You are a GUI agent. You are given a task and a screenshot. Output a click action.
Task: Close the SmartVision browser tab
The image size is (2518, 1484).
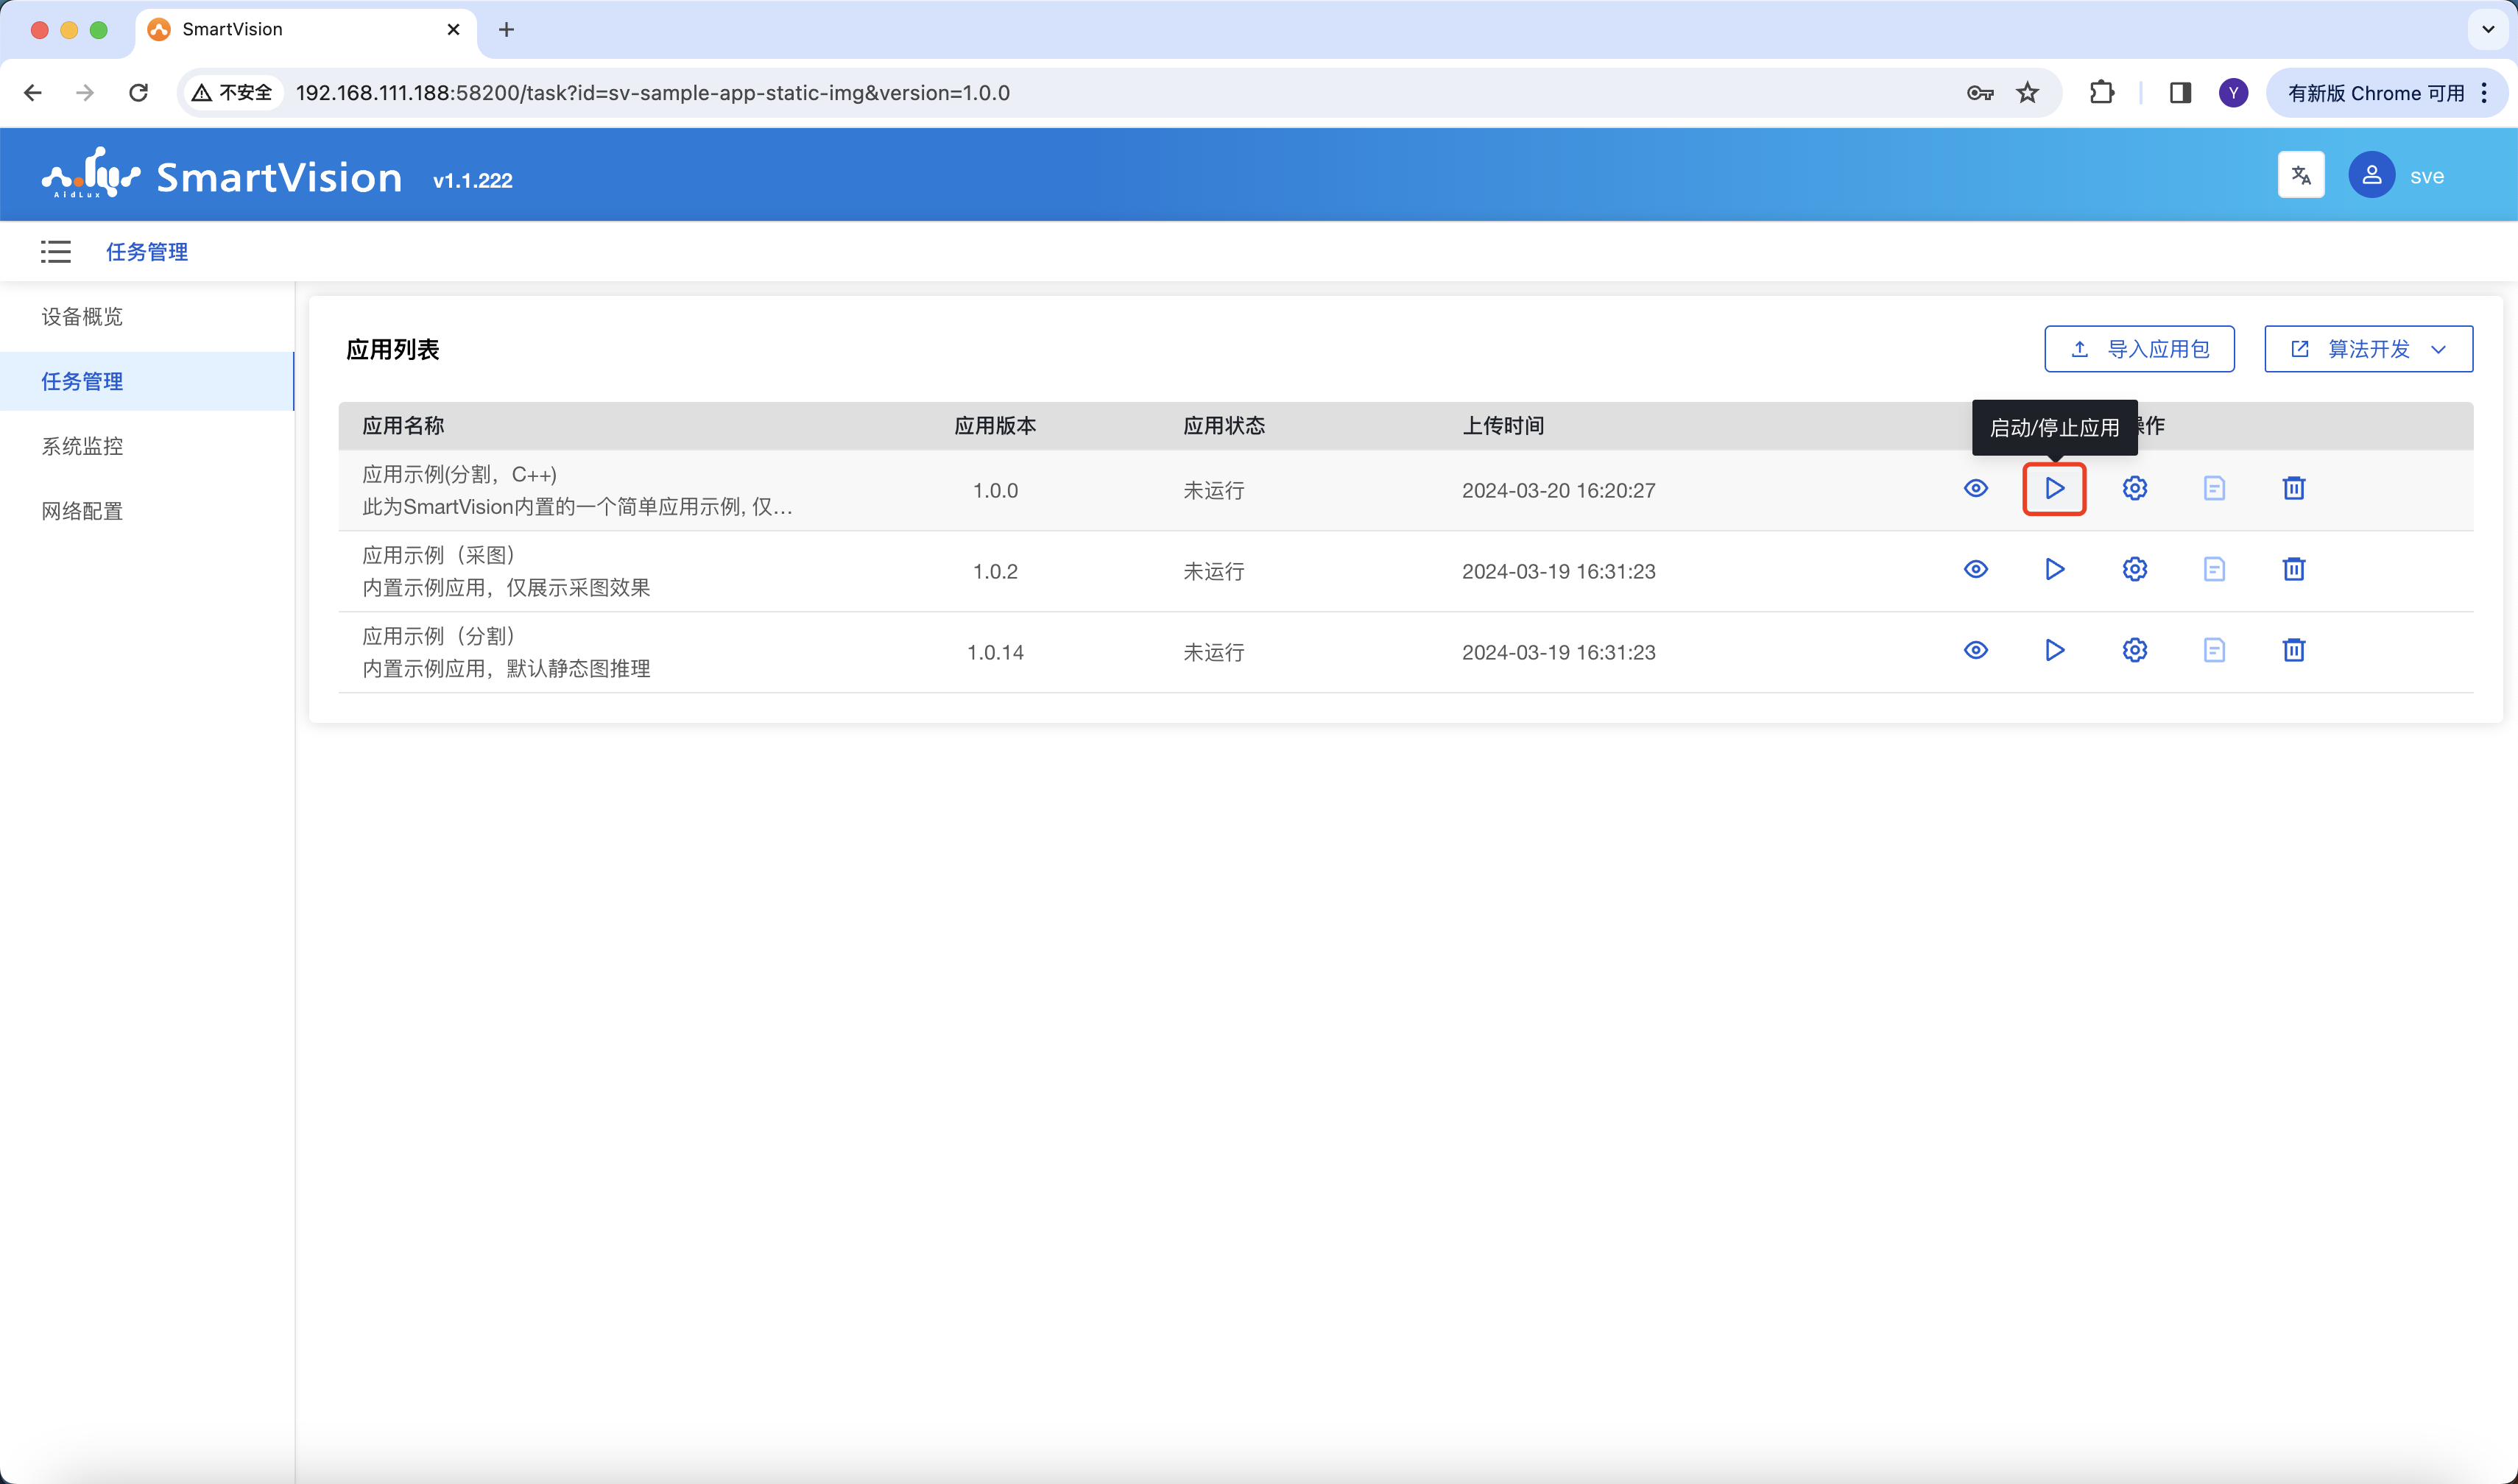[453, 30]
